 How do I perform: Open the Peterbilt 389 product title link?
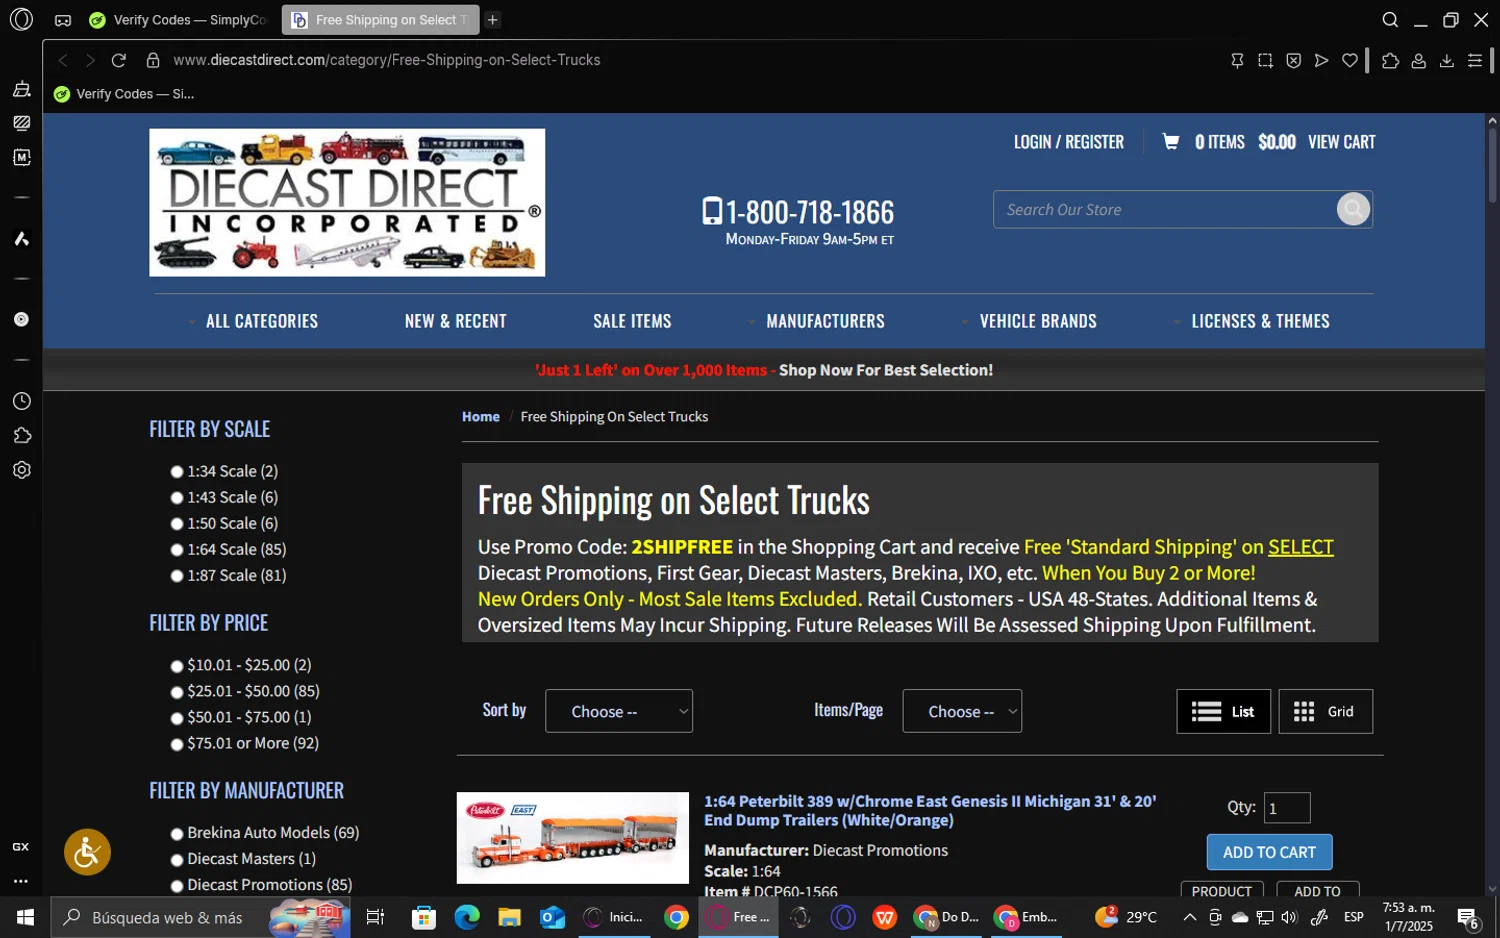(x=930, y=811)
